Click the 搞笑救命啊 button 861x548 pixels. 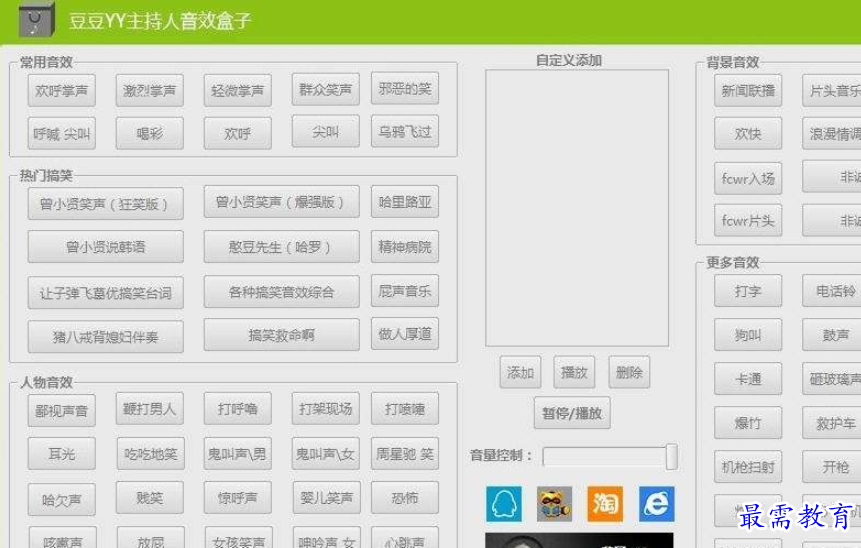[x=281, y=334]
